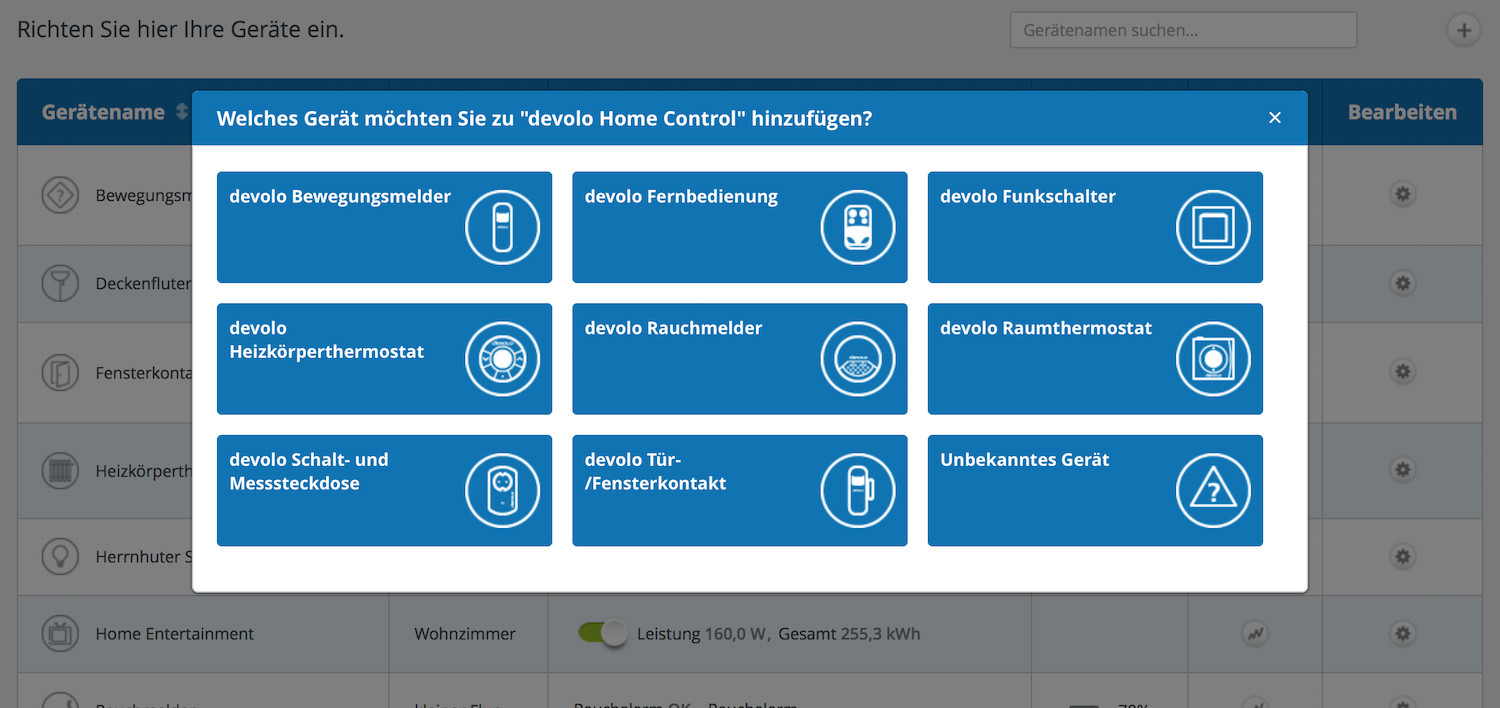1500x708 pixels.
Task: Click the devolo Fernbedienung tile label
Action: [x=681, y=197]
